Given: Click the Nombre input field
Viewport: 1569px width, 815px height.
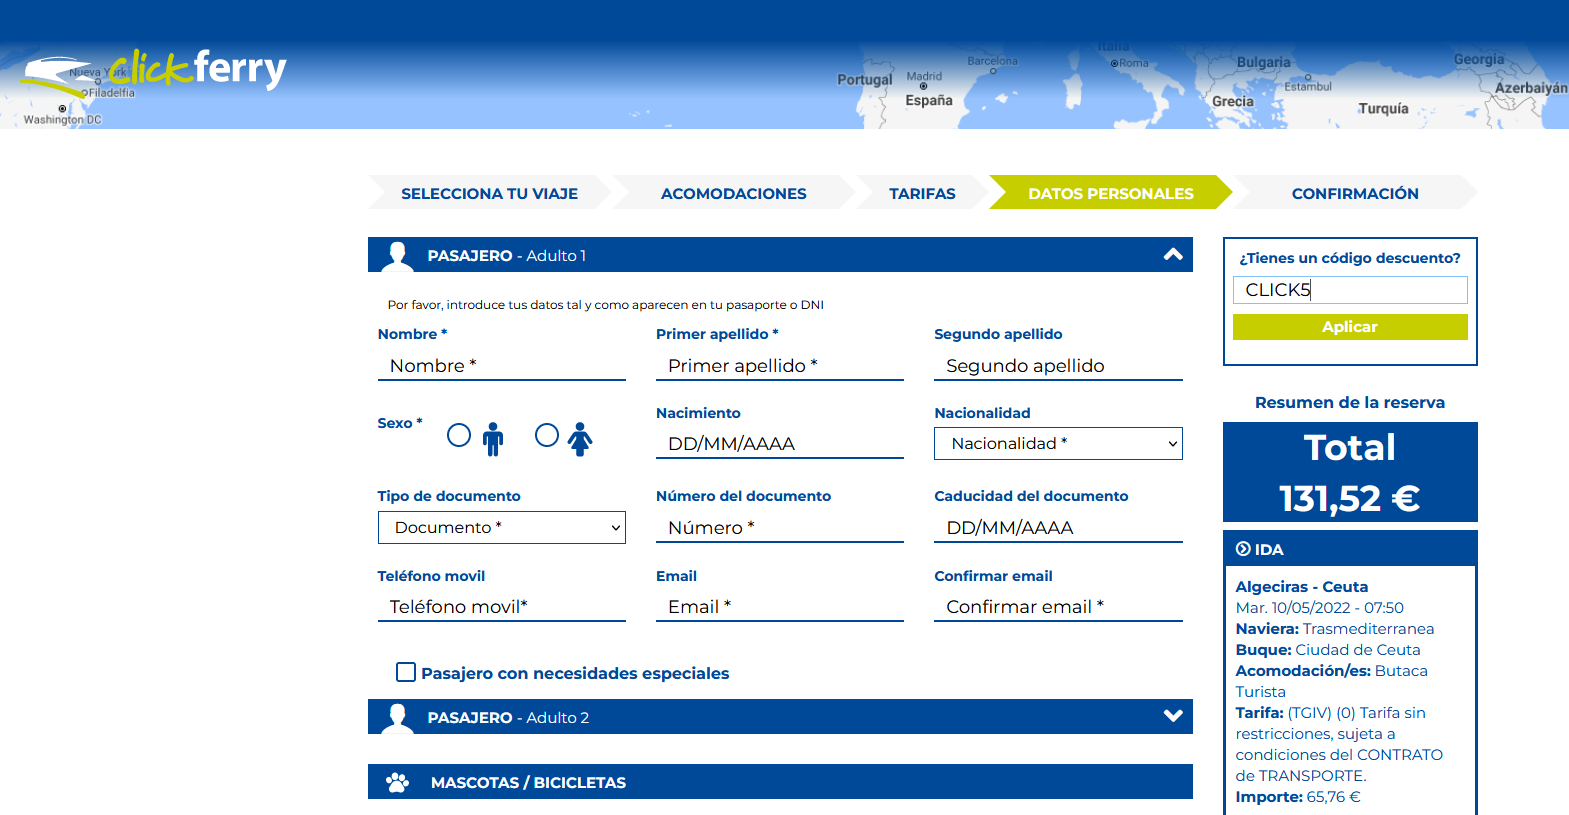Looking at the screenshot, I should click(x=502, y=366).
